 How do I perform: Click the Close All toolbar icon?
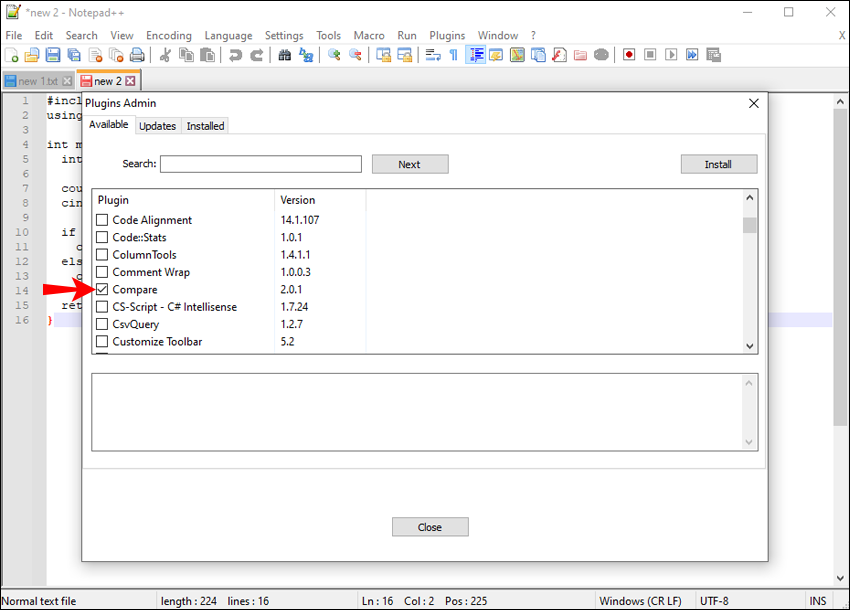tap(116, 55)
